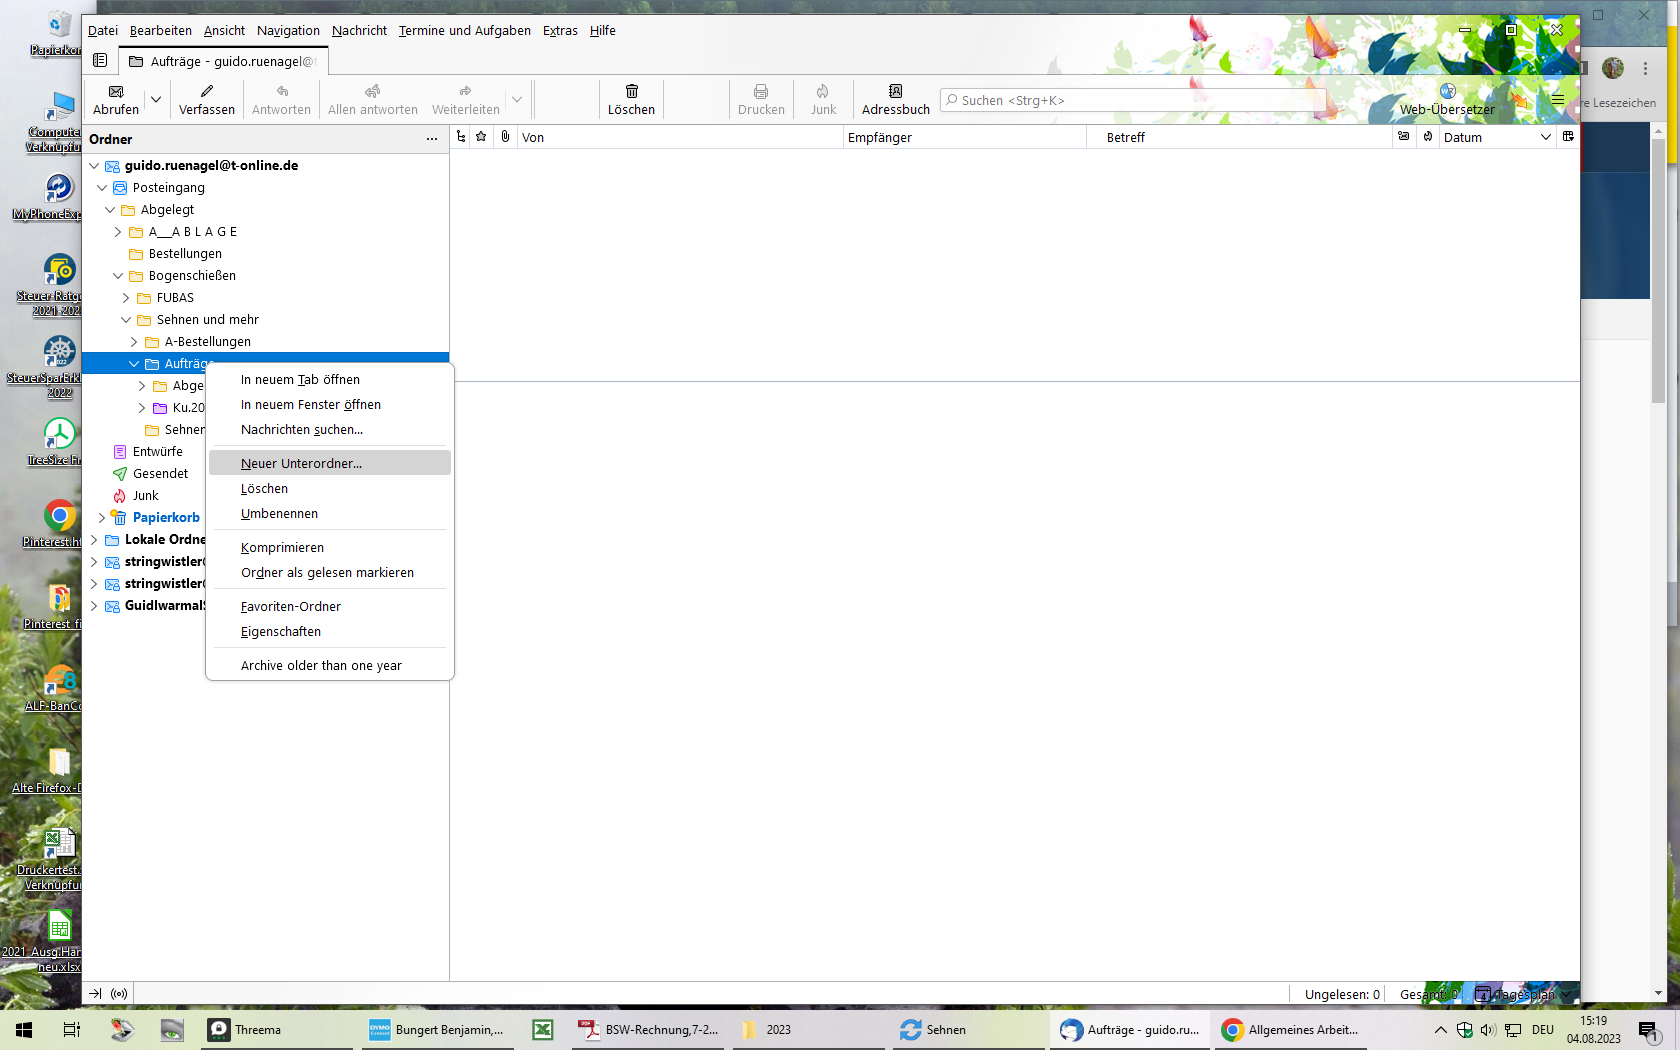This screenshot has height=1050, width=1680.
Task: Select the 'Aufträge - guido.ruenagel' tab
Action: (x=223, y=62)
